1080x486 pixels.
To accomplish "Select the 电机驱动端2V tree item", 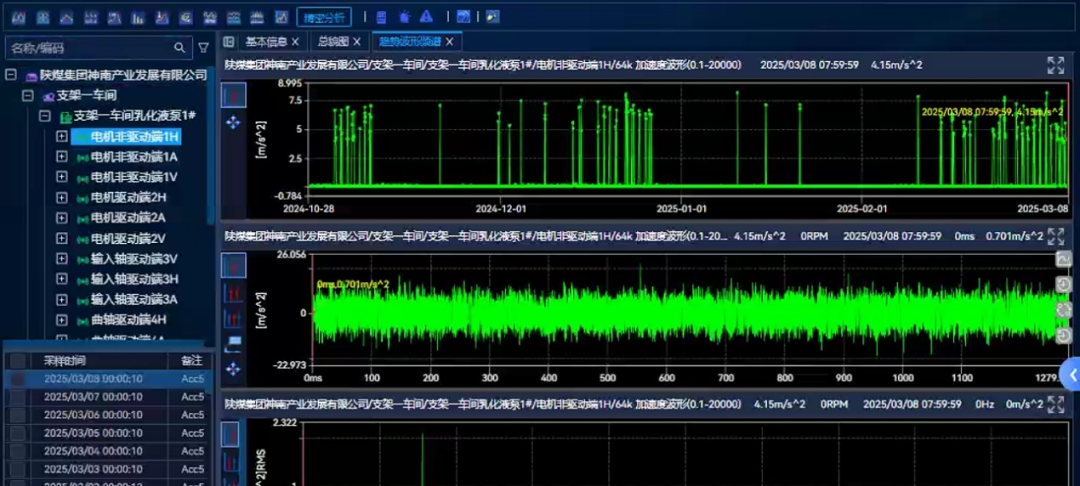I will click(x=128, y=238).
